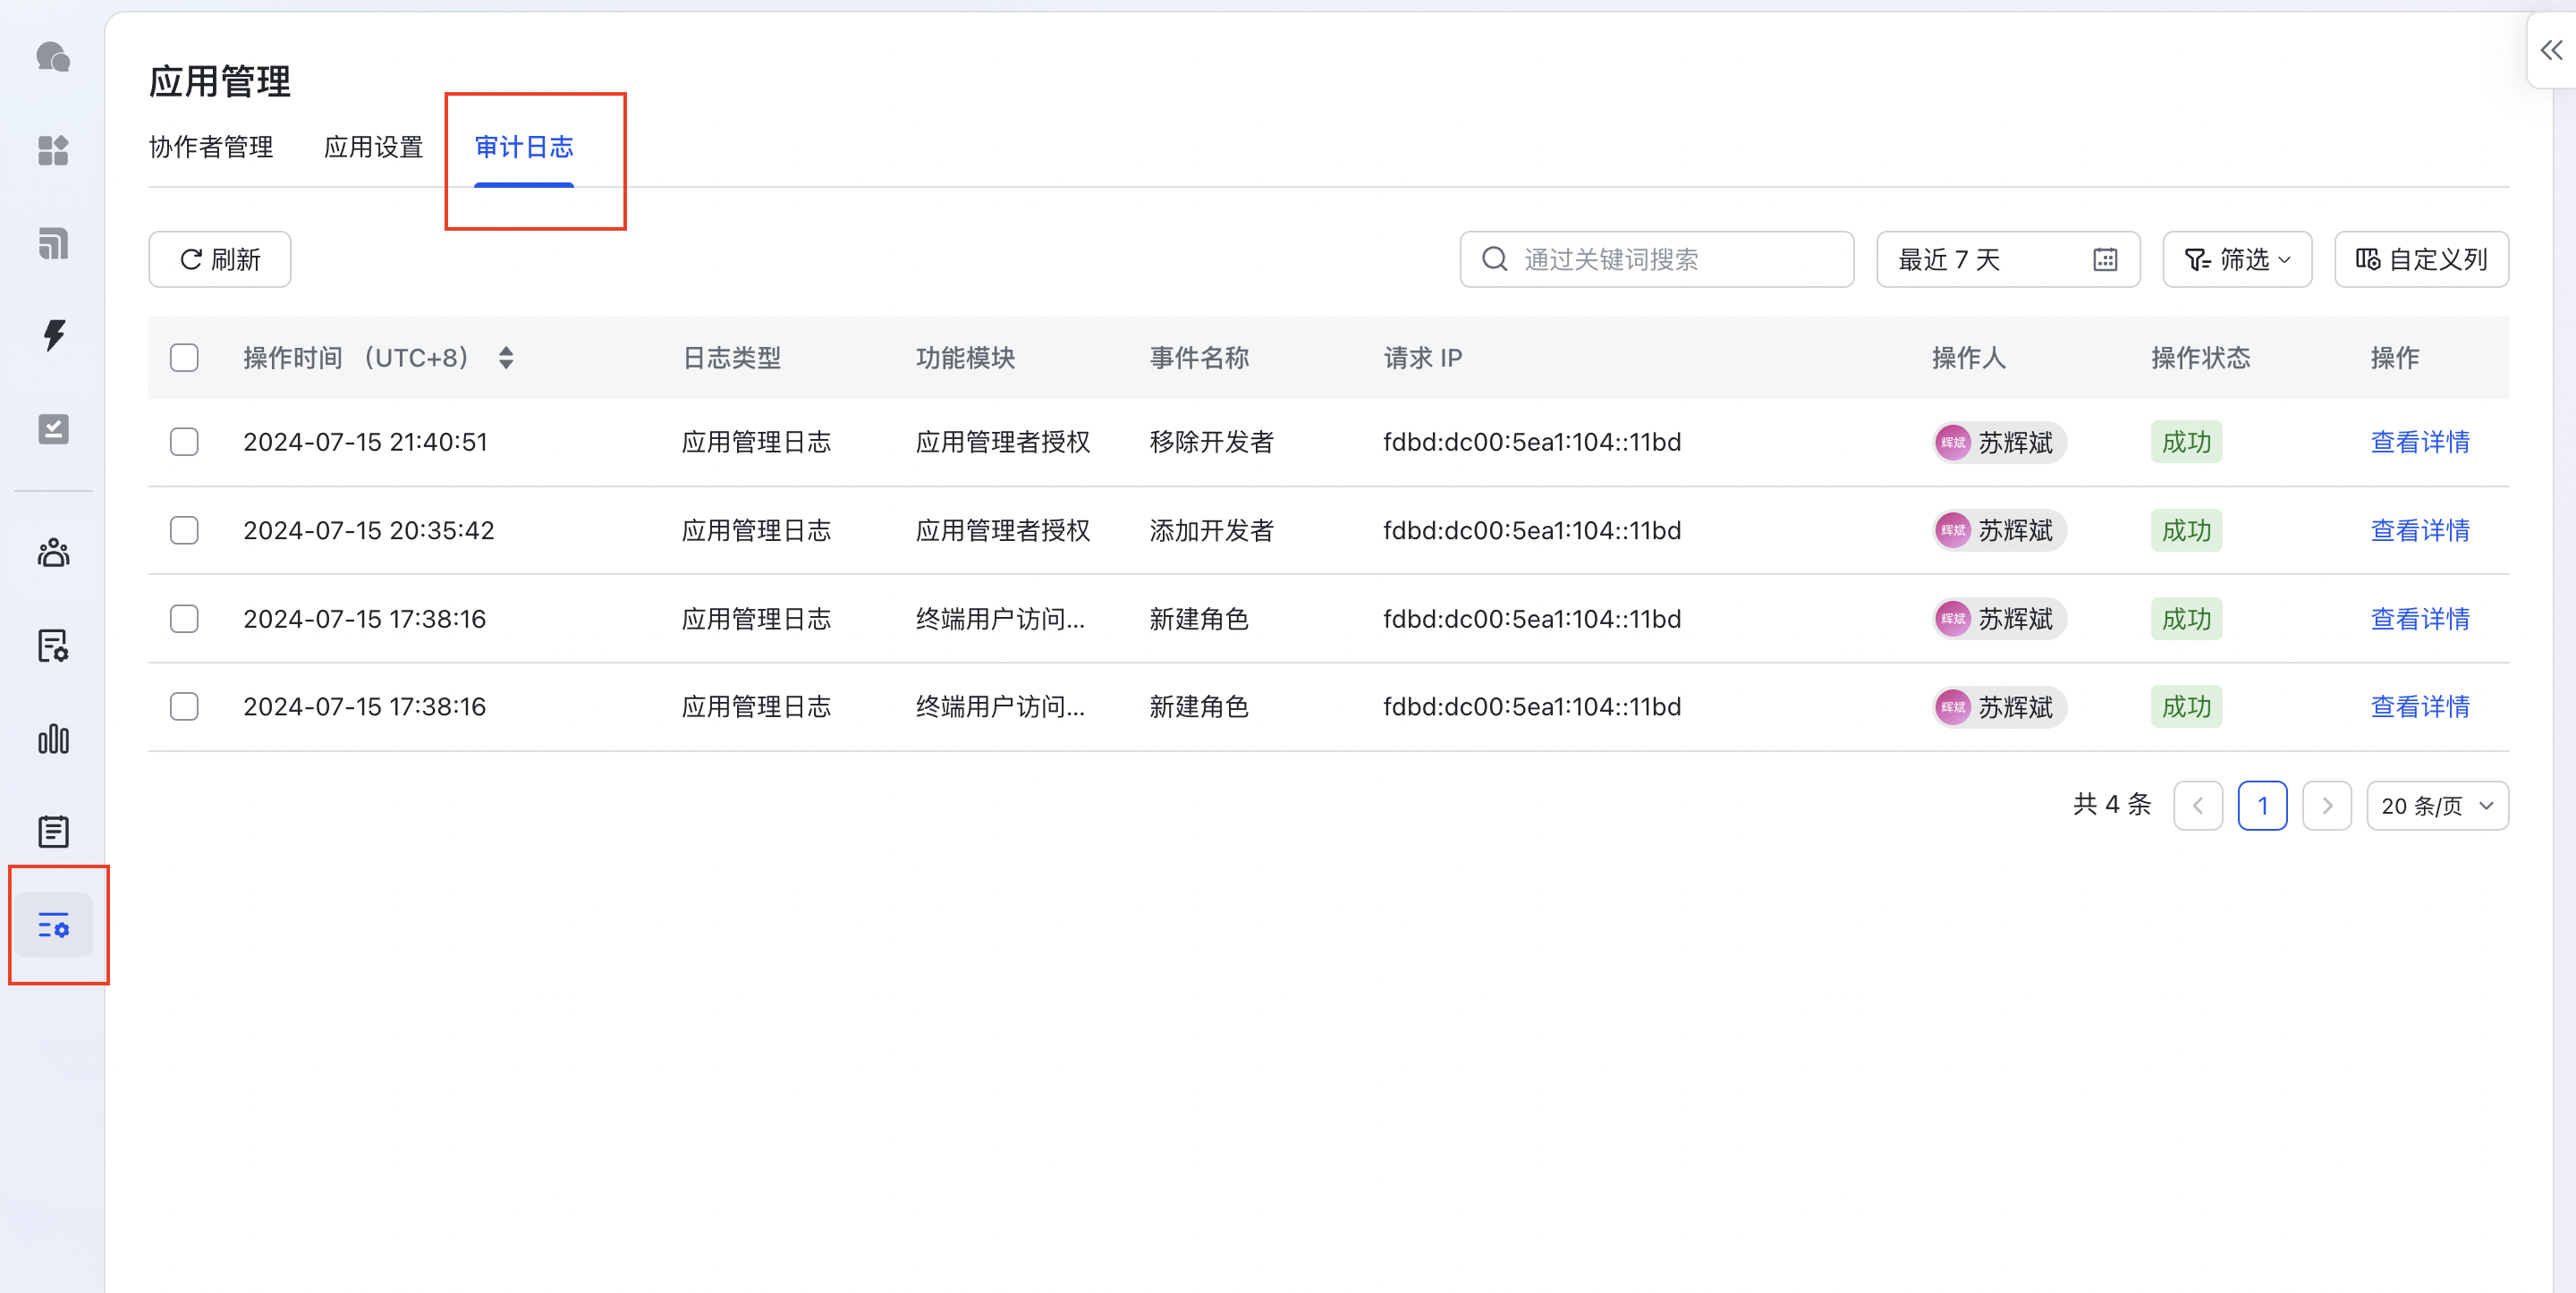The height and width of the screenshot is (1293, 2576).
Task: Select the 20:35:42 log row checkbox
Action: pos(184,529)
